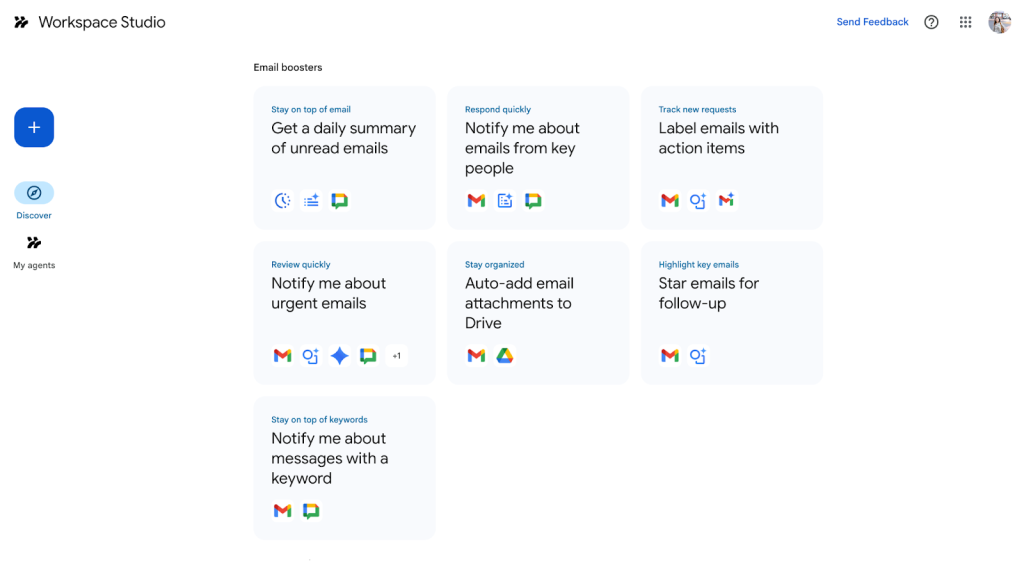Click Google Drive icon in Auto-add attachments card

(x=505, y=356)
